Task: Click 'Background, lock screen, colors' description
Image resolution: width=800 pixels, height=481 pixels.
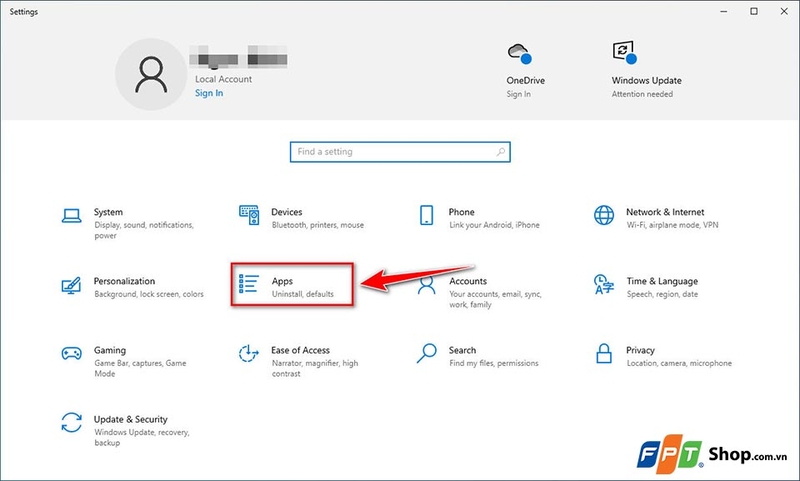Action: point(149,294)
